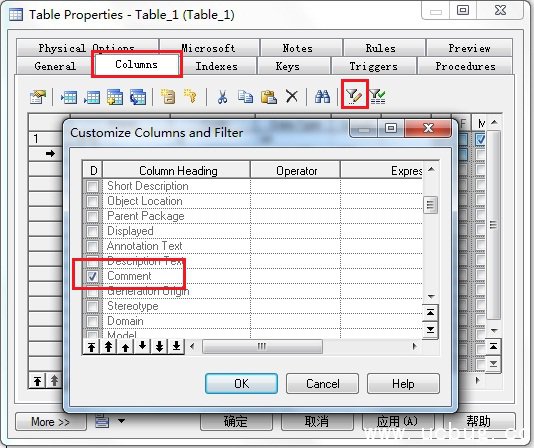This screenshot has height=448, width=534.
Task: Move row up one line in dialog
Action: click(125, 347)
